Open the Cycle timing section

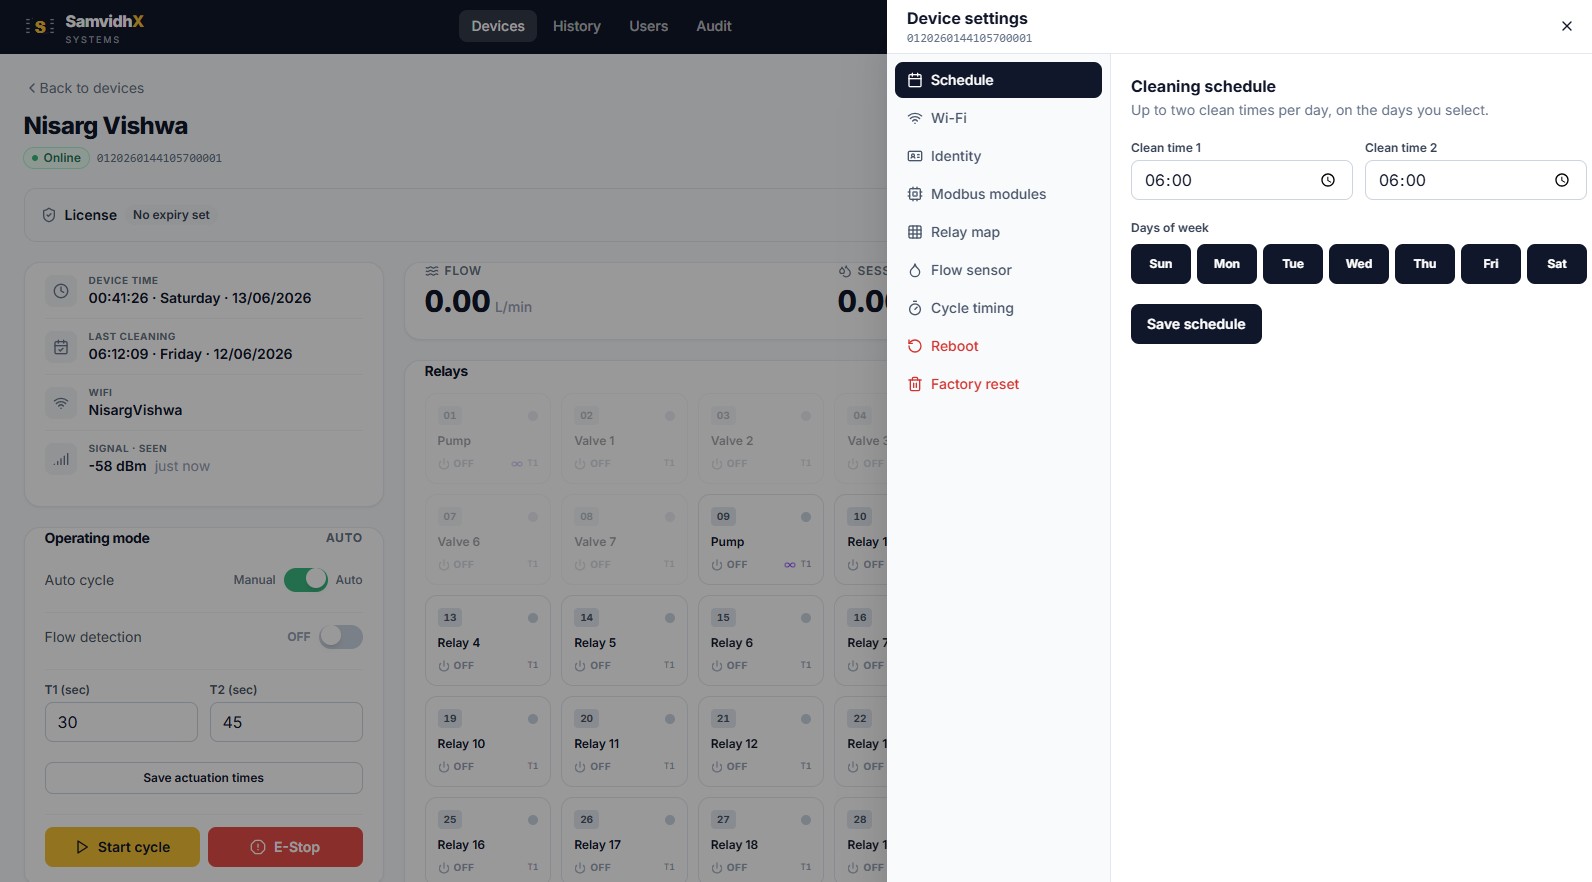pos(998,308)
